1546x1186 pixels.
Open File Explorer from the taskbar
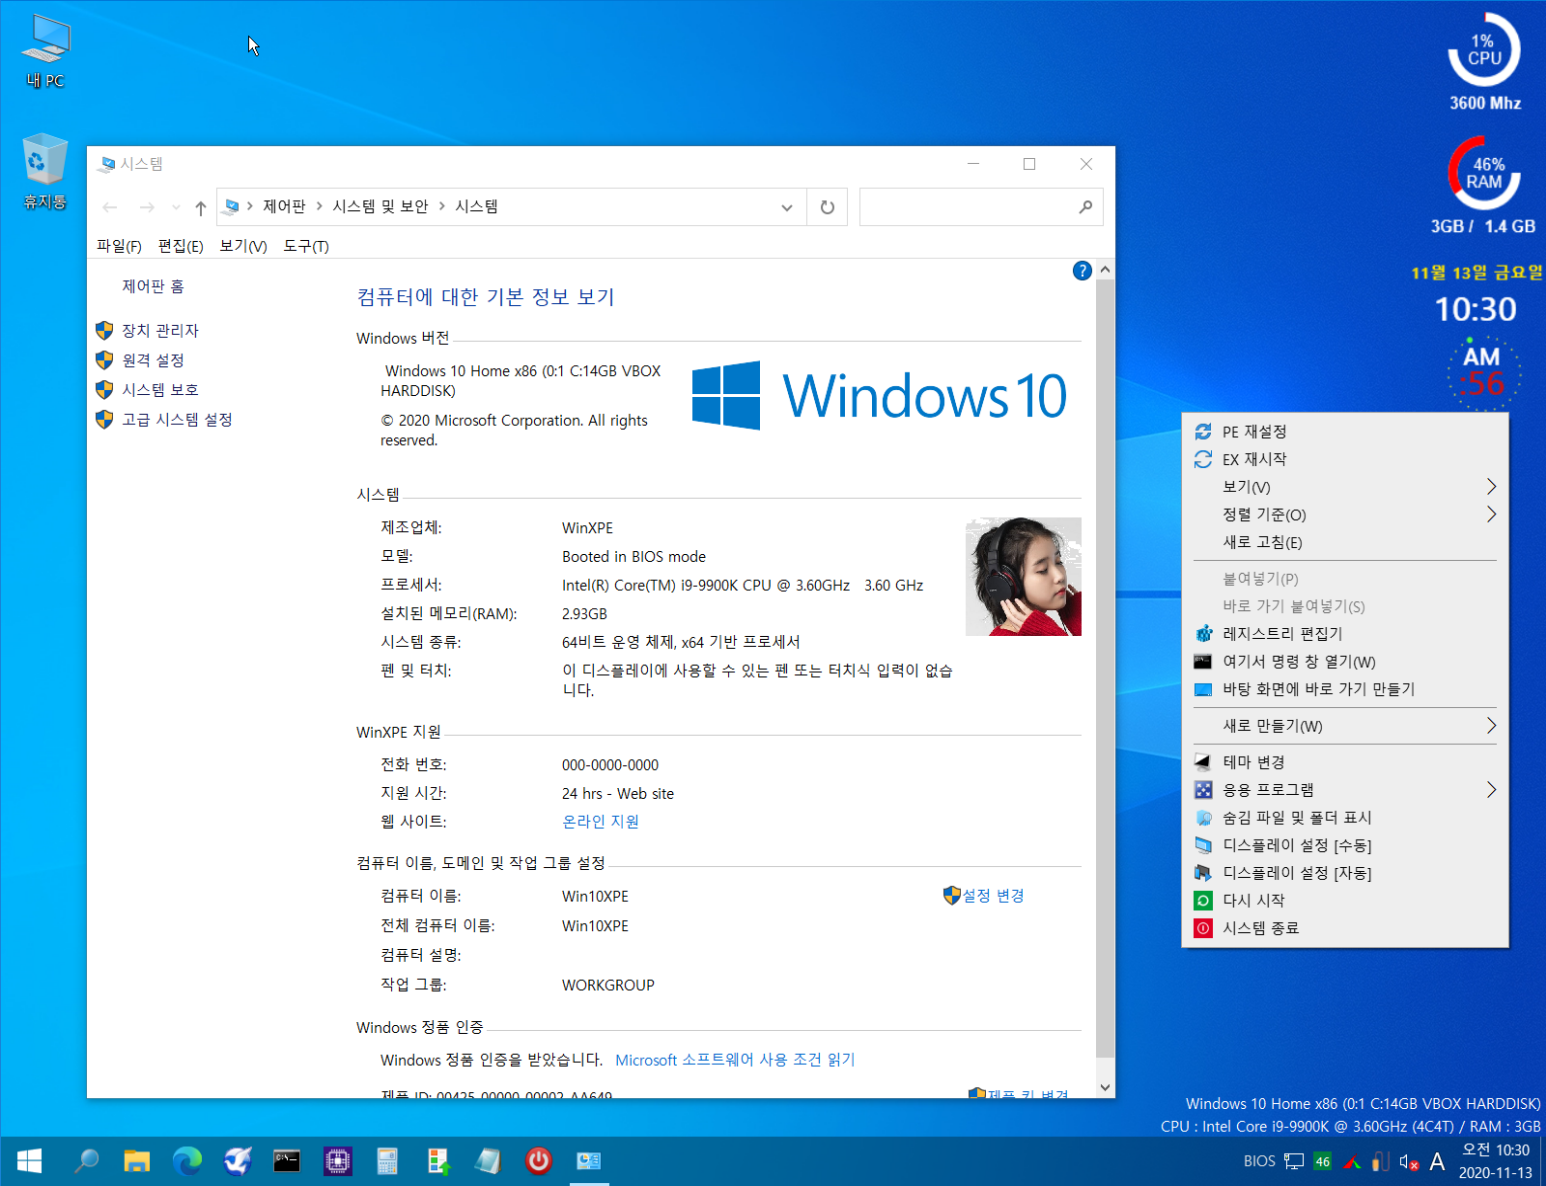(137, 1161)
